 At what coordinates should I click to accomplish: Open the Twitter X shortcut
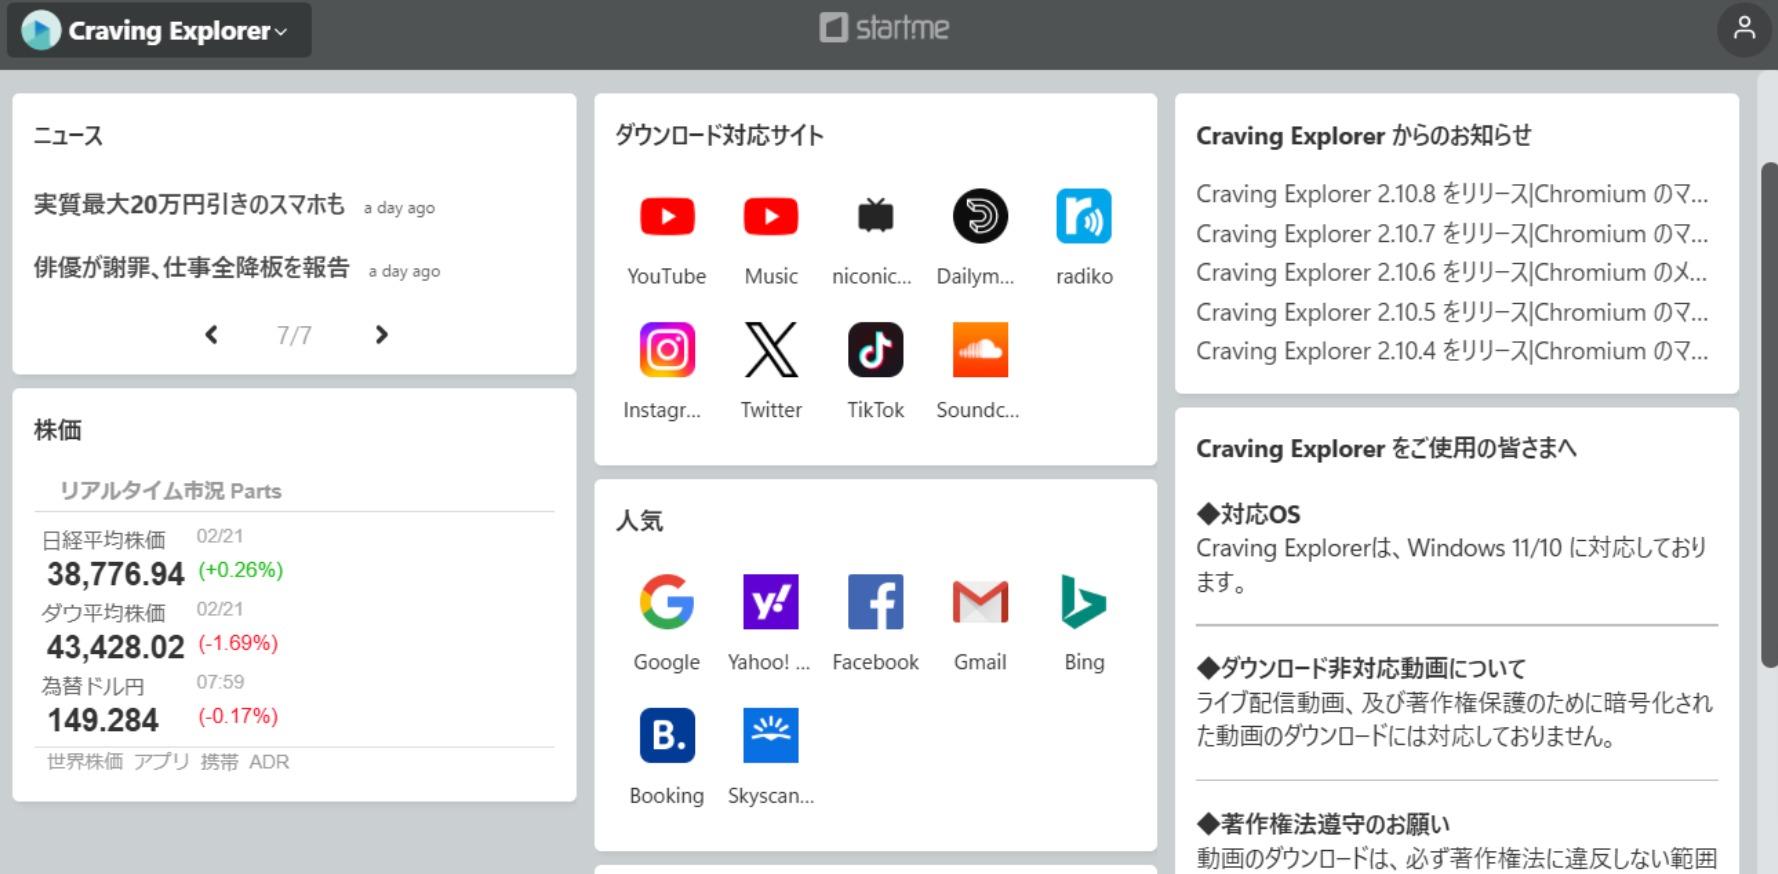point(771,350)
